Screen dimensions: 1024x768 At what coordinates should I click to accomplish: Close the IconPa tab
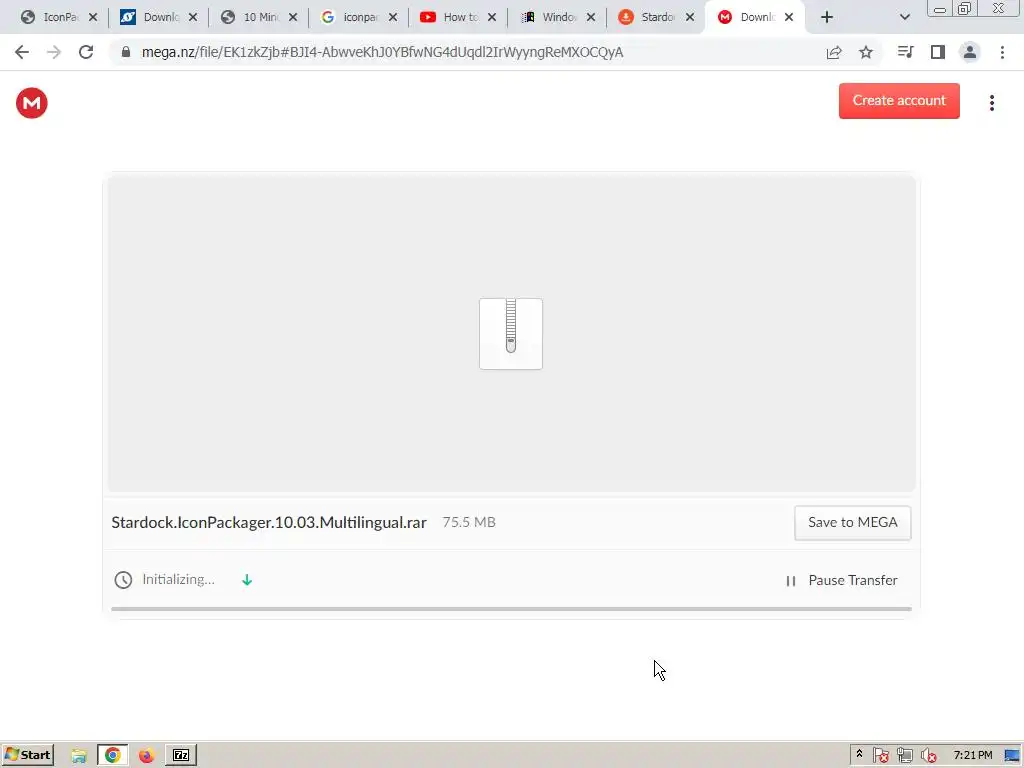click(x=93, y=18)
